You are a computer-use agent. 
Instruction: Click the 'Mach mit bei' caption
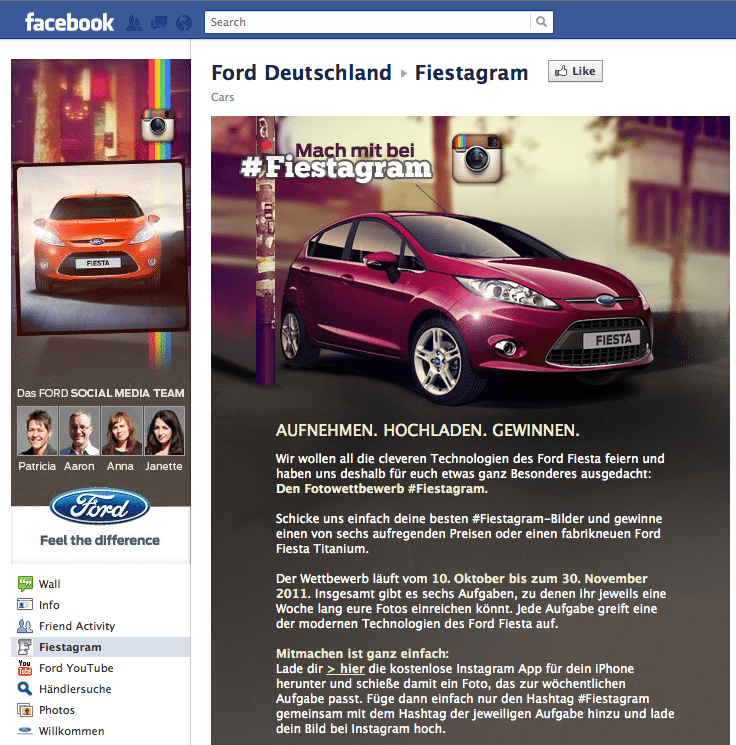pos(355,150)
